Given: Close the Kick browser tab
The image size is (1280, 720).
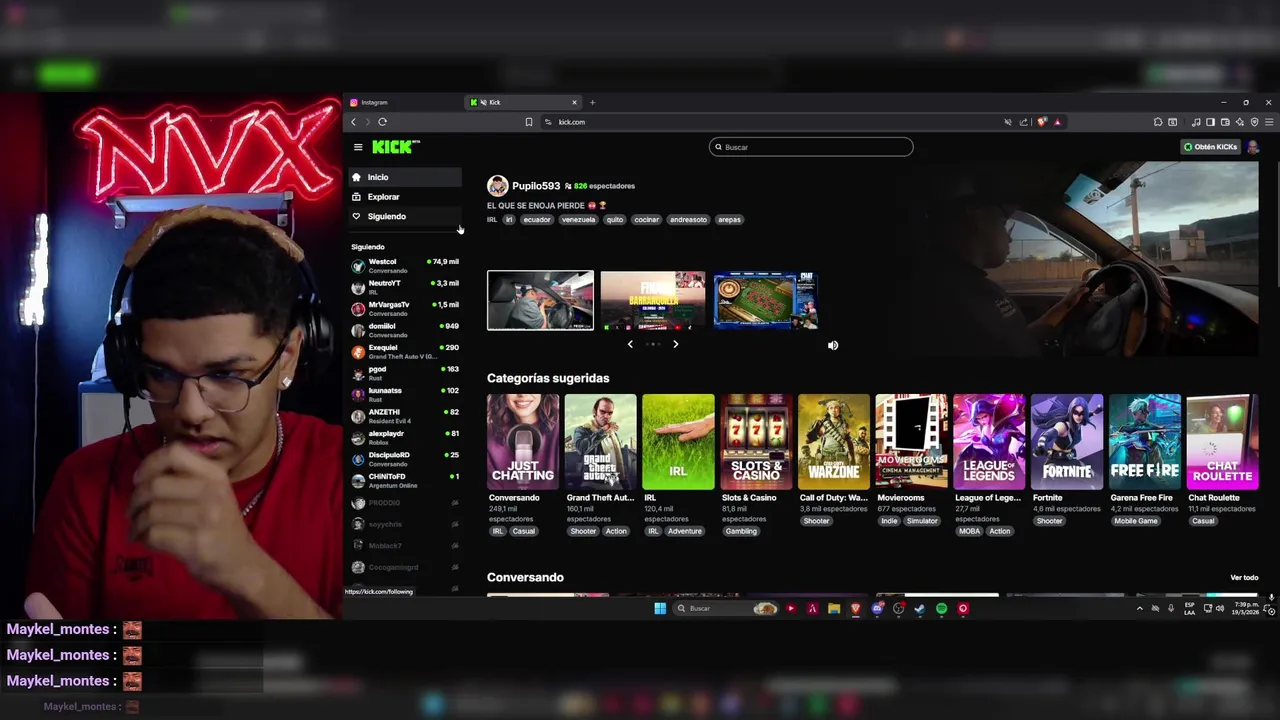Looking at the screenshot, I should (574, 102).
